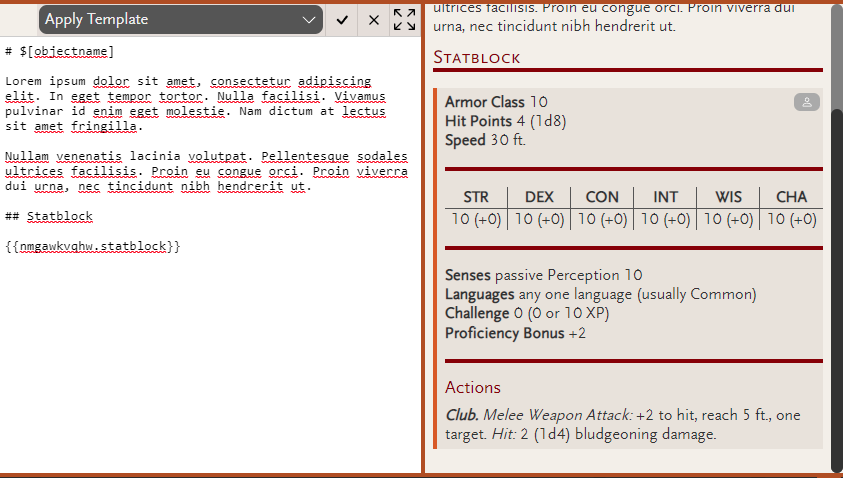Click the Lorem ipsum paragraph in the editor
The width and height of the screenshot is (843, 478).
pos(196,104)
